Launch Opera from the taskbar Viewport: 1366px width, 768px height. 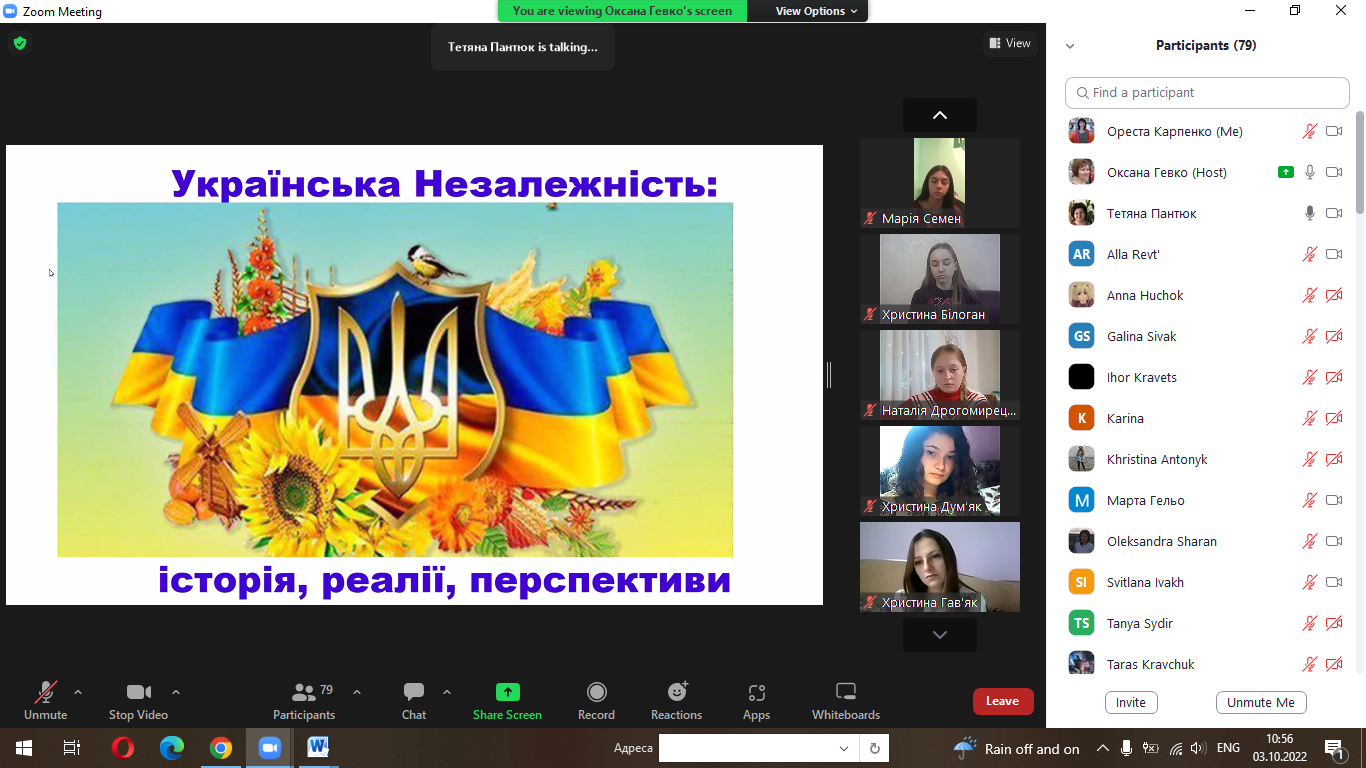pyautogui.click(x=123, y=748)
